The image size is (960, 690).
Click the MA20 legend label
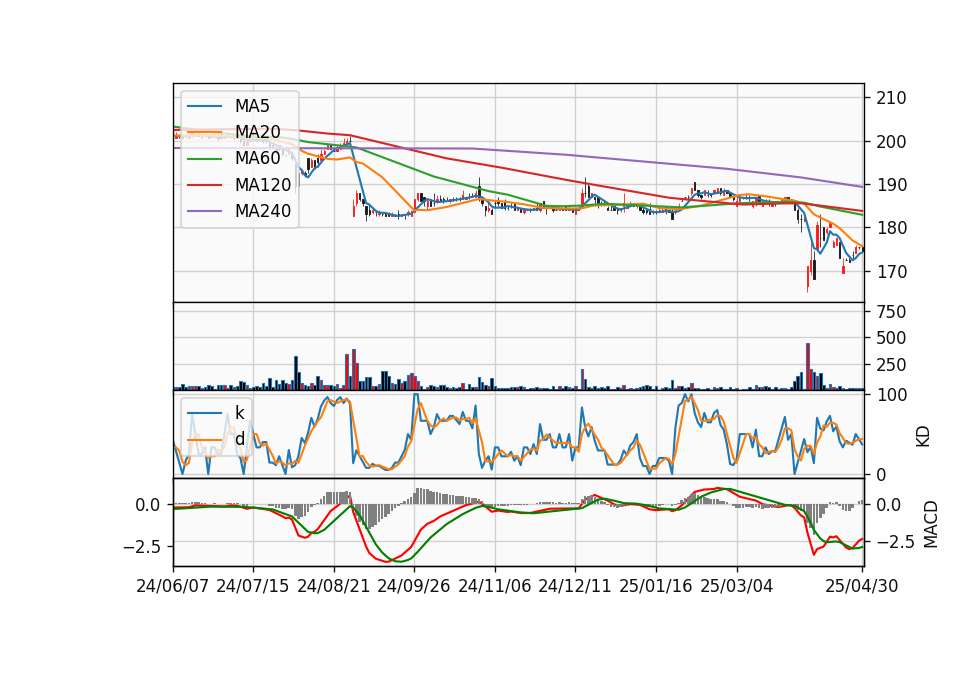tap(257, 132)
